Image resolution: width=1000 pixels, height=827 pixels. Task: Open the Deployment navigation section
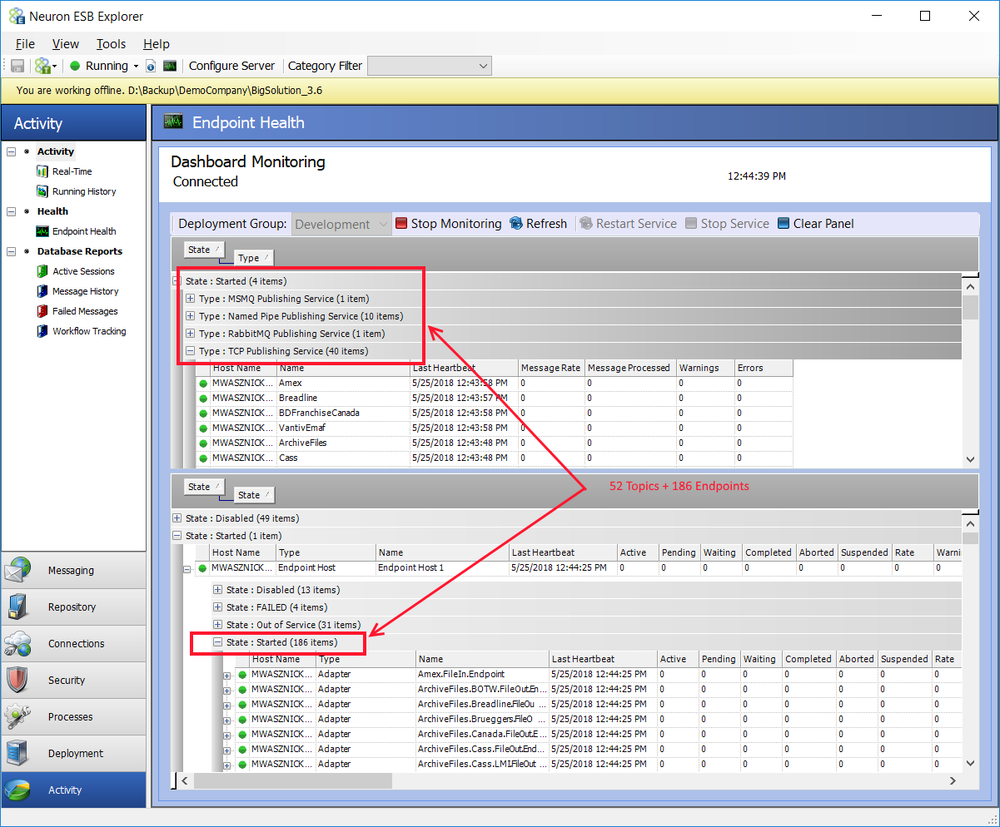[x=74, y=753]
